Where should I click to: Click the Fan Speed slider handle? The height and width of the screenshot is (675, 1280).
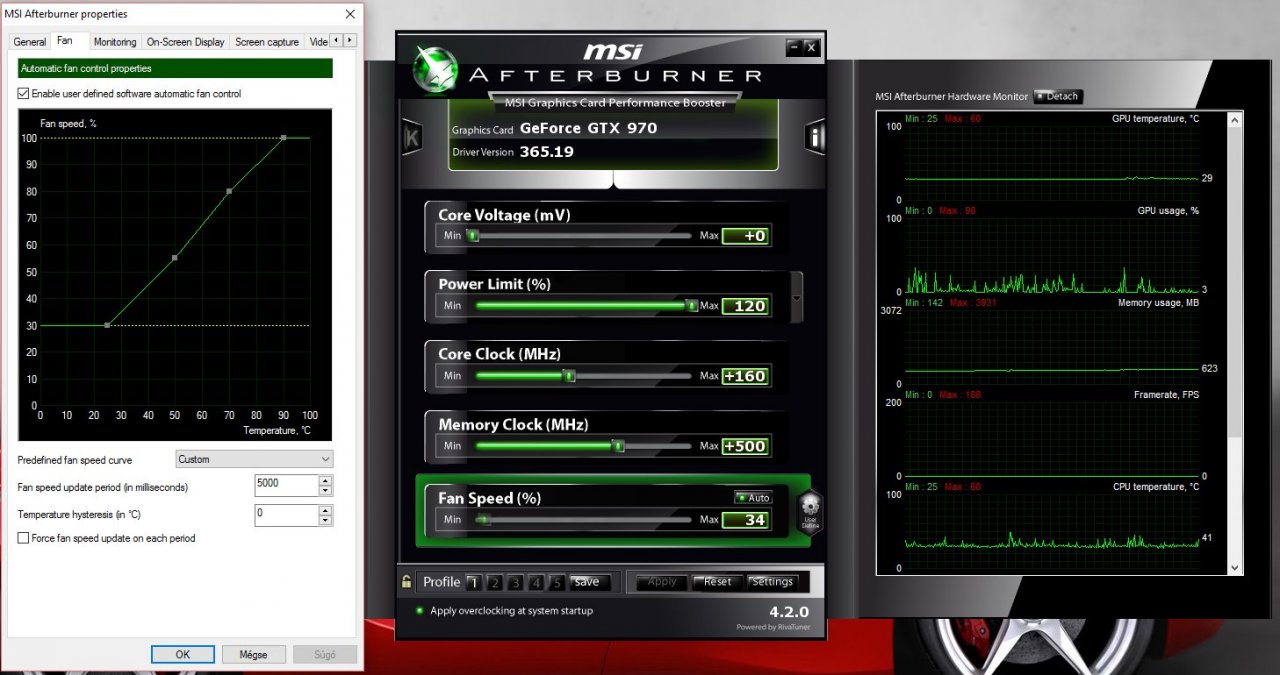click(484, 520)
